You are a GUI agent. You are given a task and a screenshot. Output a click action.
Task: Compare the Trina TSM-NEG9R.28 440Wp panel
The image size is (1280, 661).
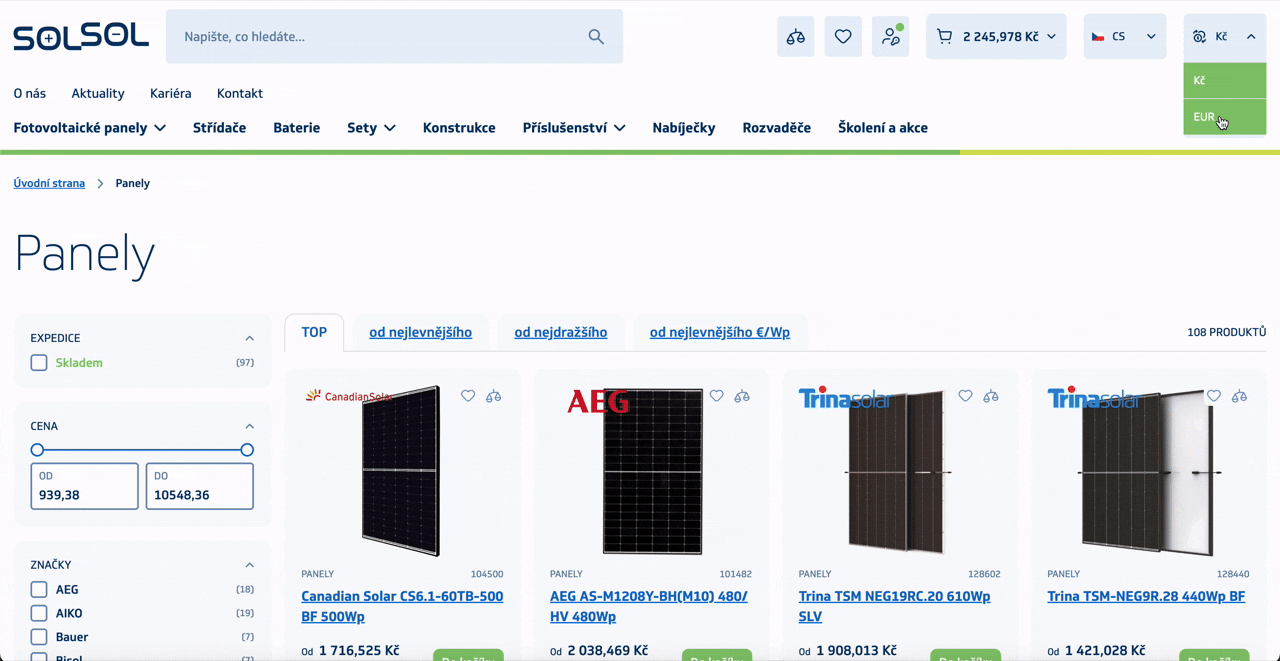[1240, 396]
